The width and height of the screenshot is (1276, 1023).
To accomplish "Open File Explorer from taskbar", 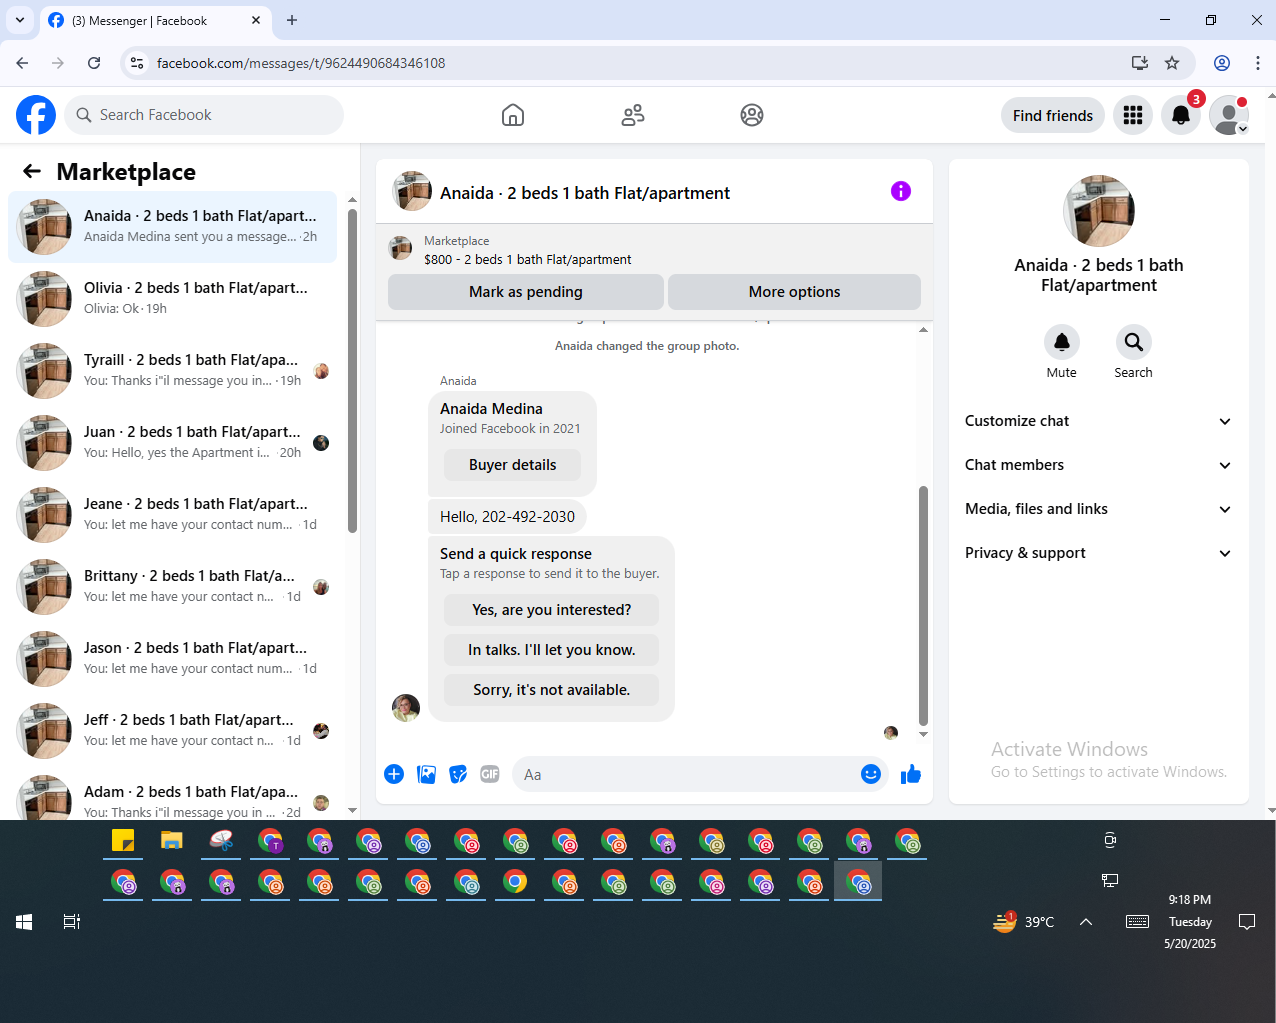I will pyautogui.click(x=172, y=841).
